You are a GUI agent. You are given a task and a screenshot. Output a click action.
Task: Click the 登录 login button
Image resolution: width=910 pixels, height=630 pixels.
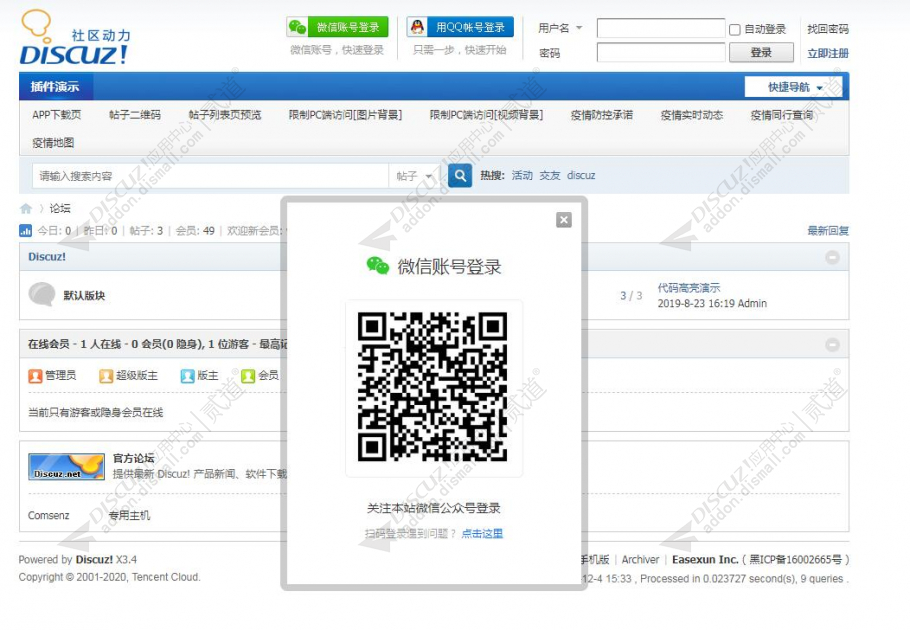(761, 53)
